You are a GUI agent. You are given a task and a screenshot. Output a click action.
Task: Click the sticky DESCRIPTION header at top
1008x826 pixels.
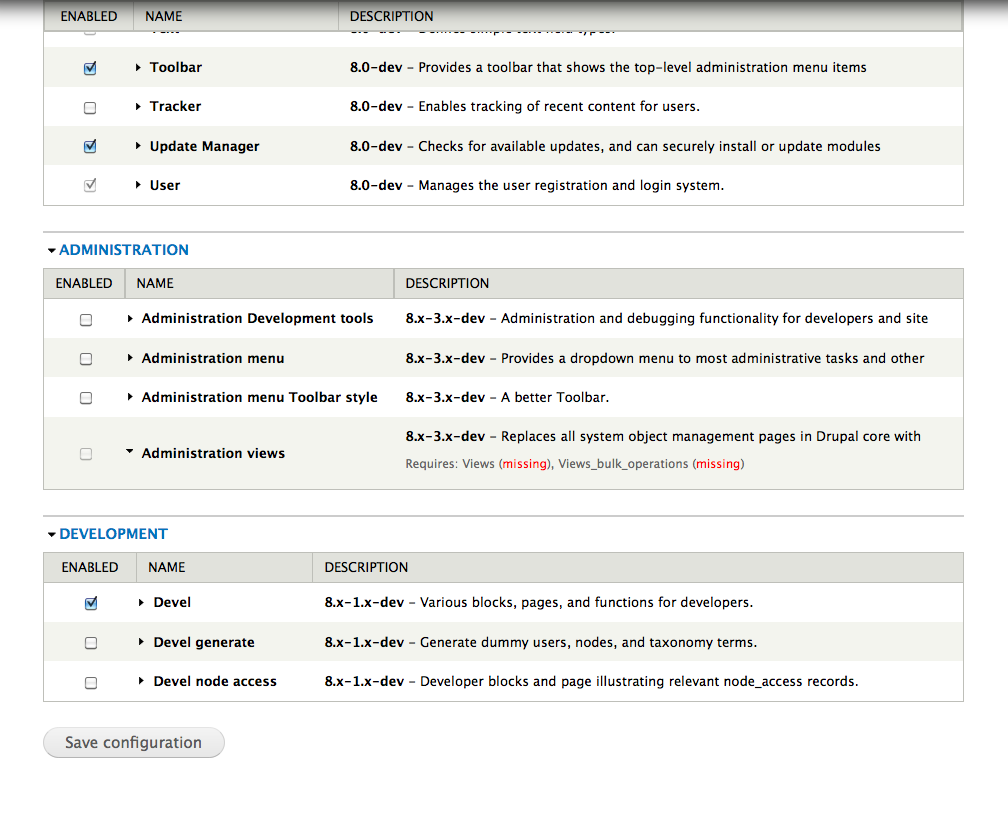[392, 17]
